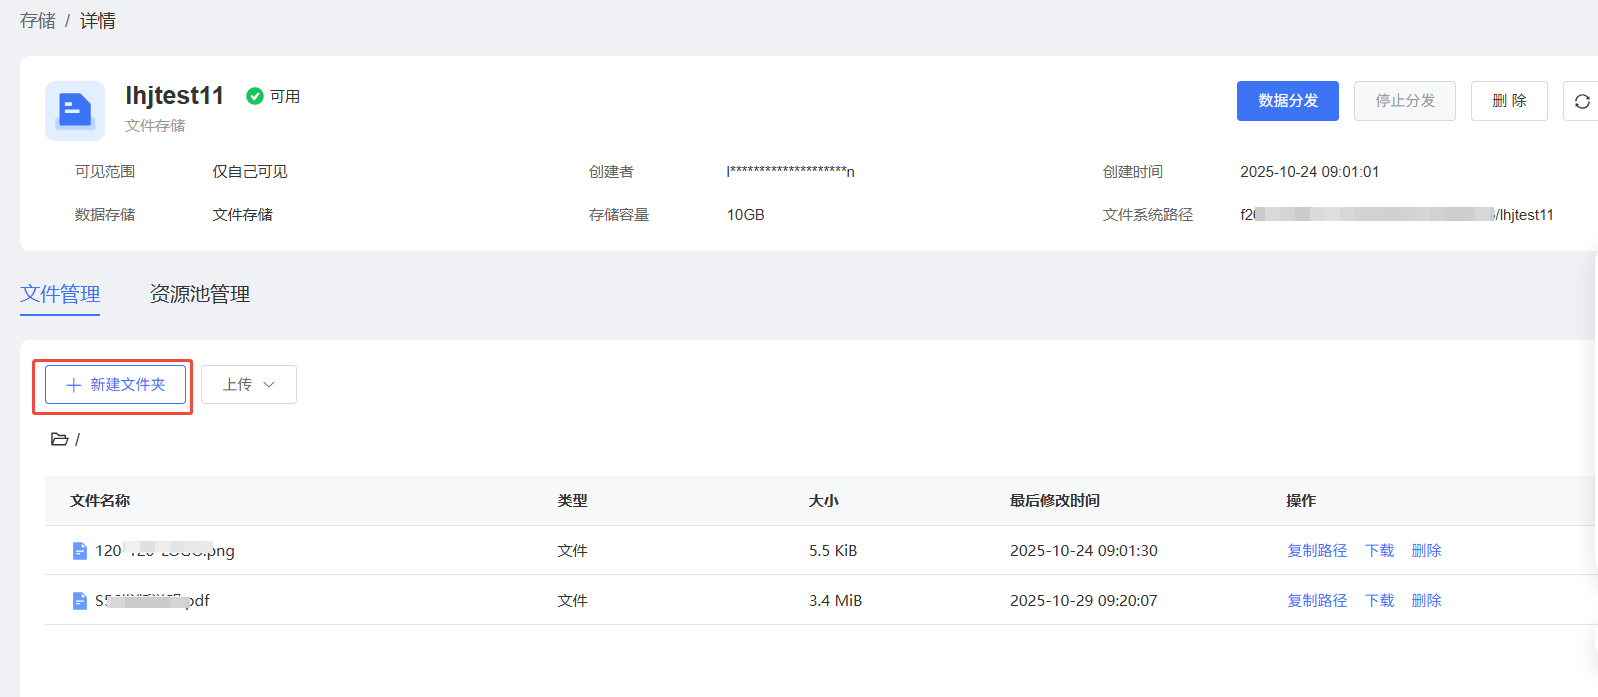Click the lhjtest11 file storage icon

[75, 110]
